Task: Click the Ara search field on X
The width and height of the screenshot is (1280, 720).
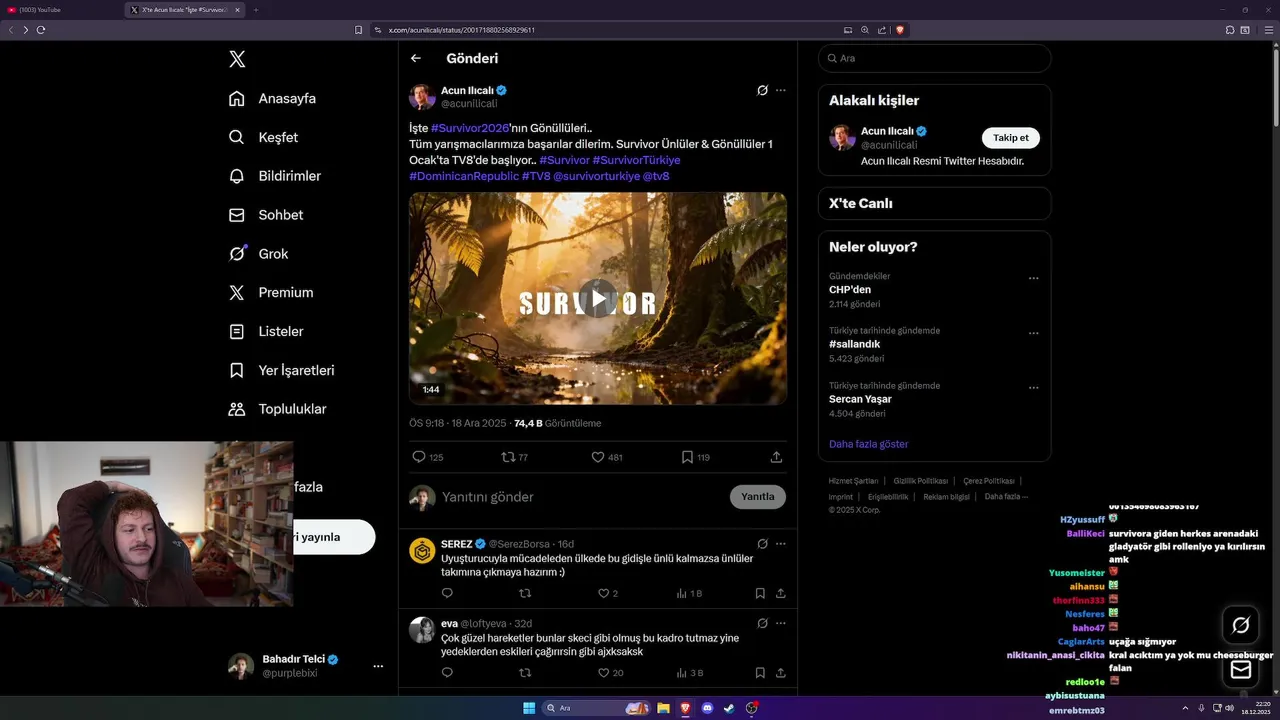Action: 935,58
